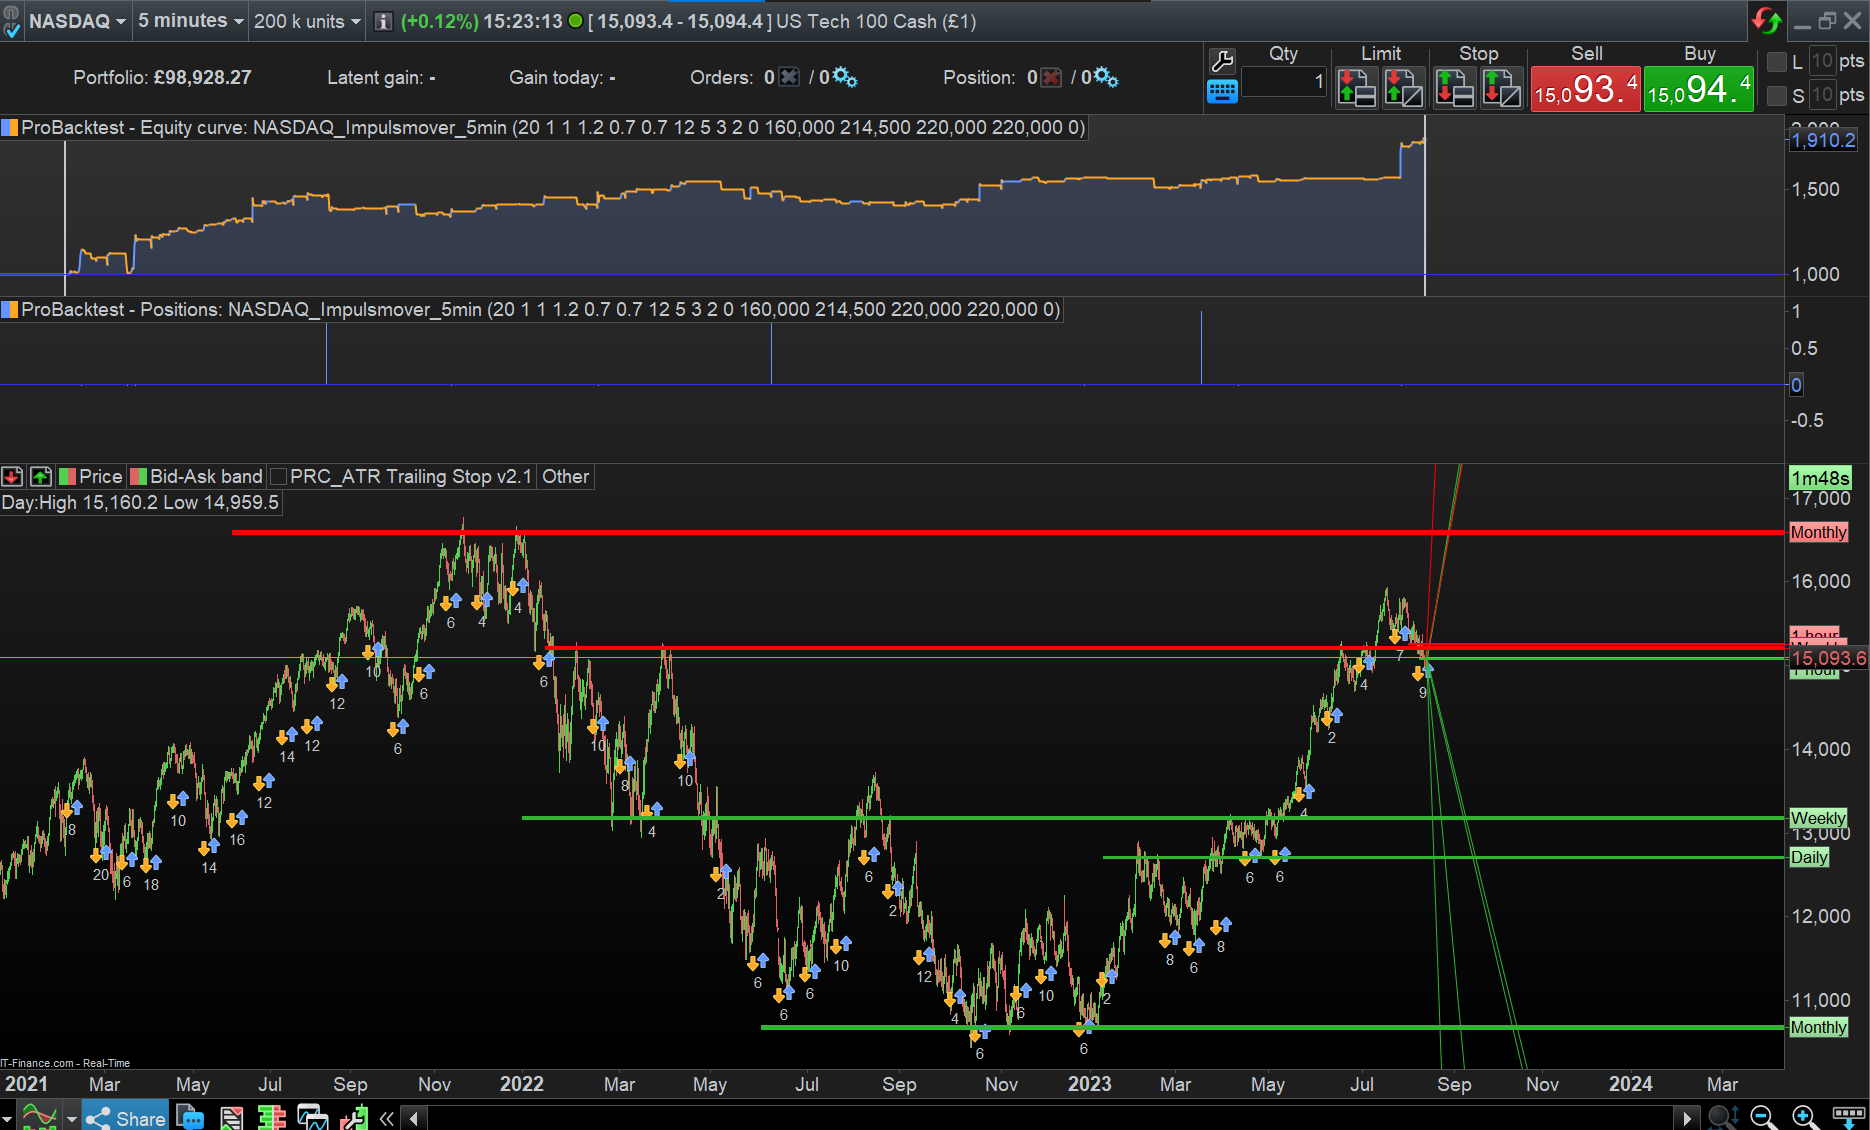This screenshot has height=1130, width=1870.
Task: Select the Price label tab
Action: tap(100, 477)
